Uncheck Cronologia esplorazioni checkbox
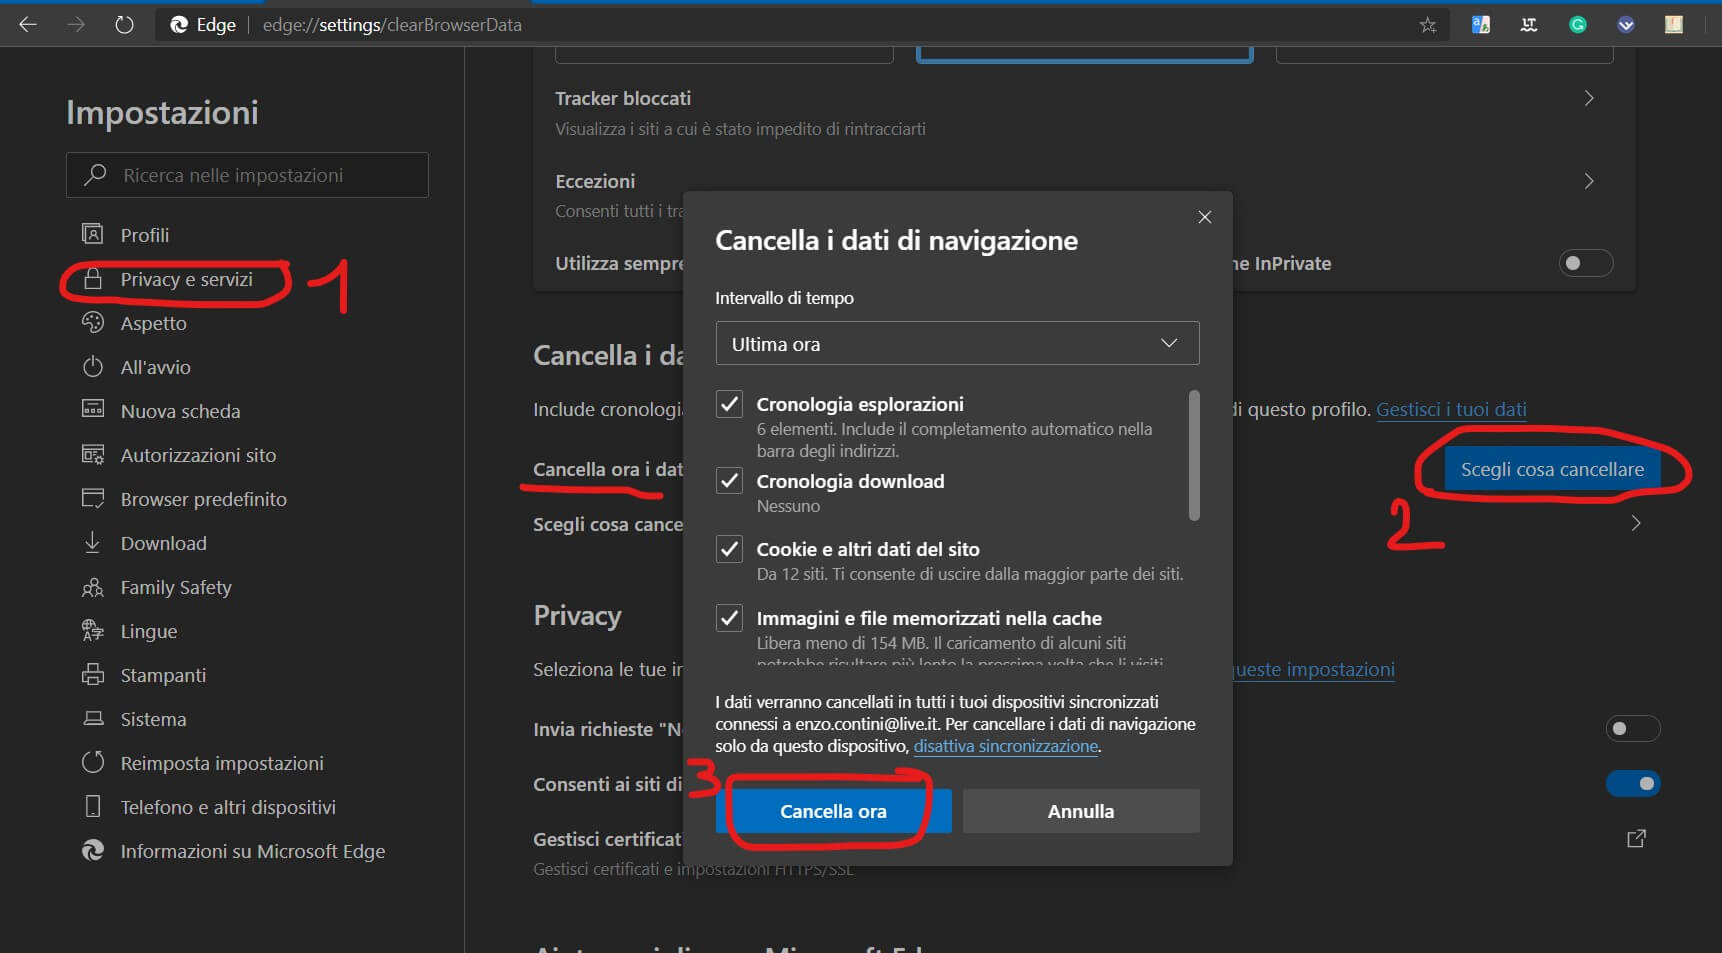The image size is (1722, 953). 730,404
